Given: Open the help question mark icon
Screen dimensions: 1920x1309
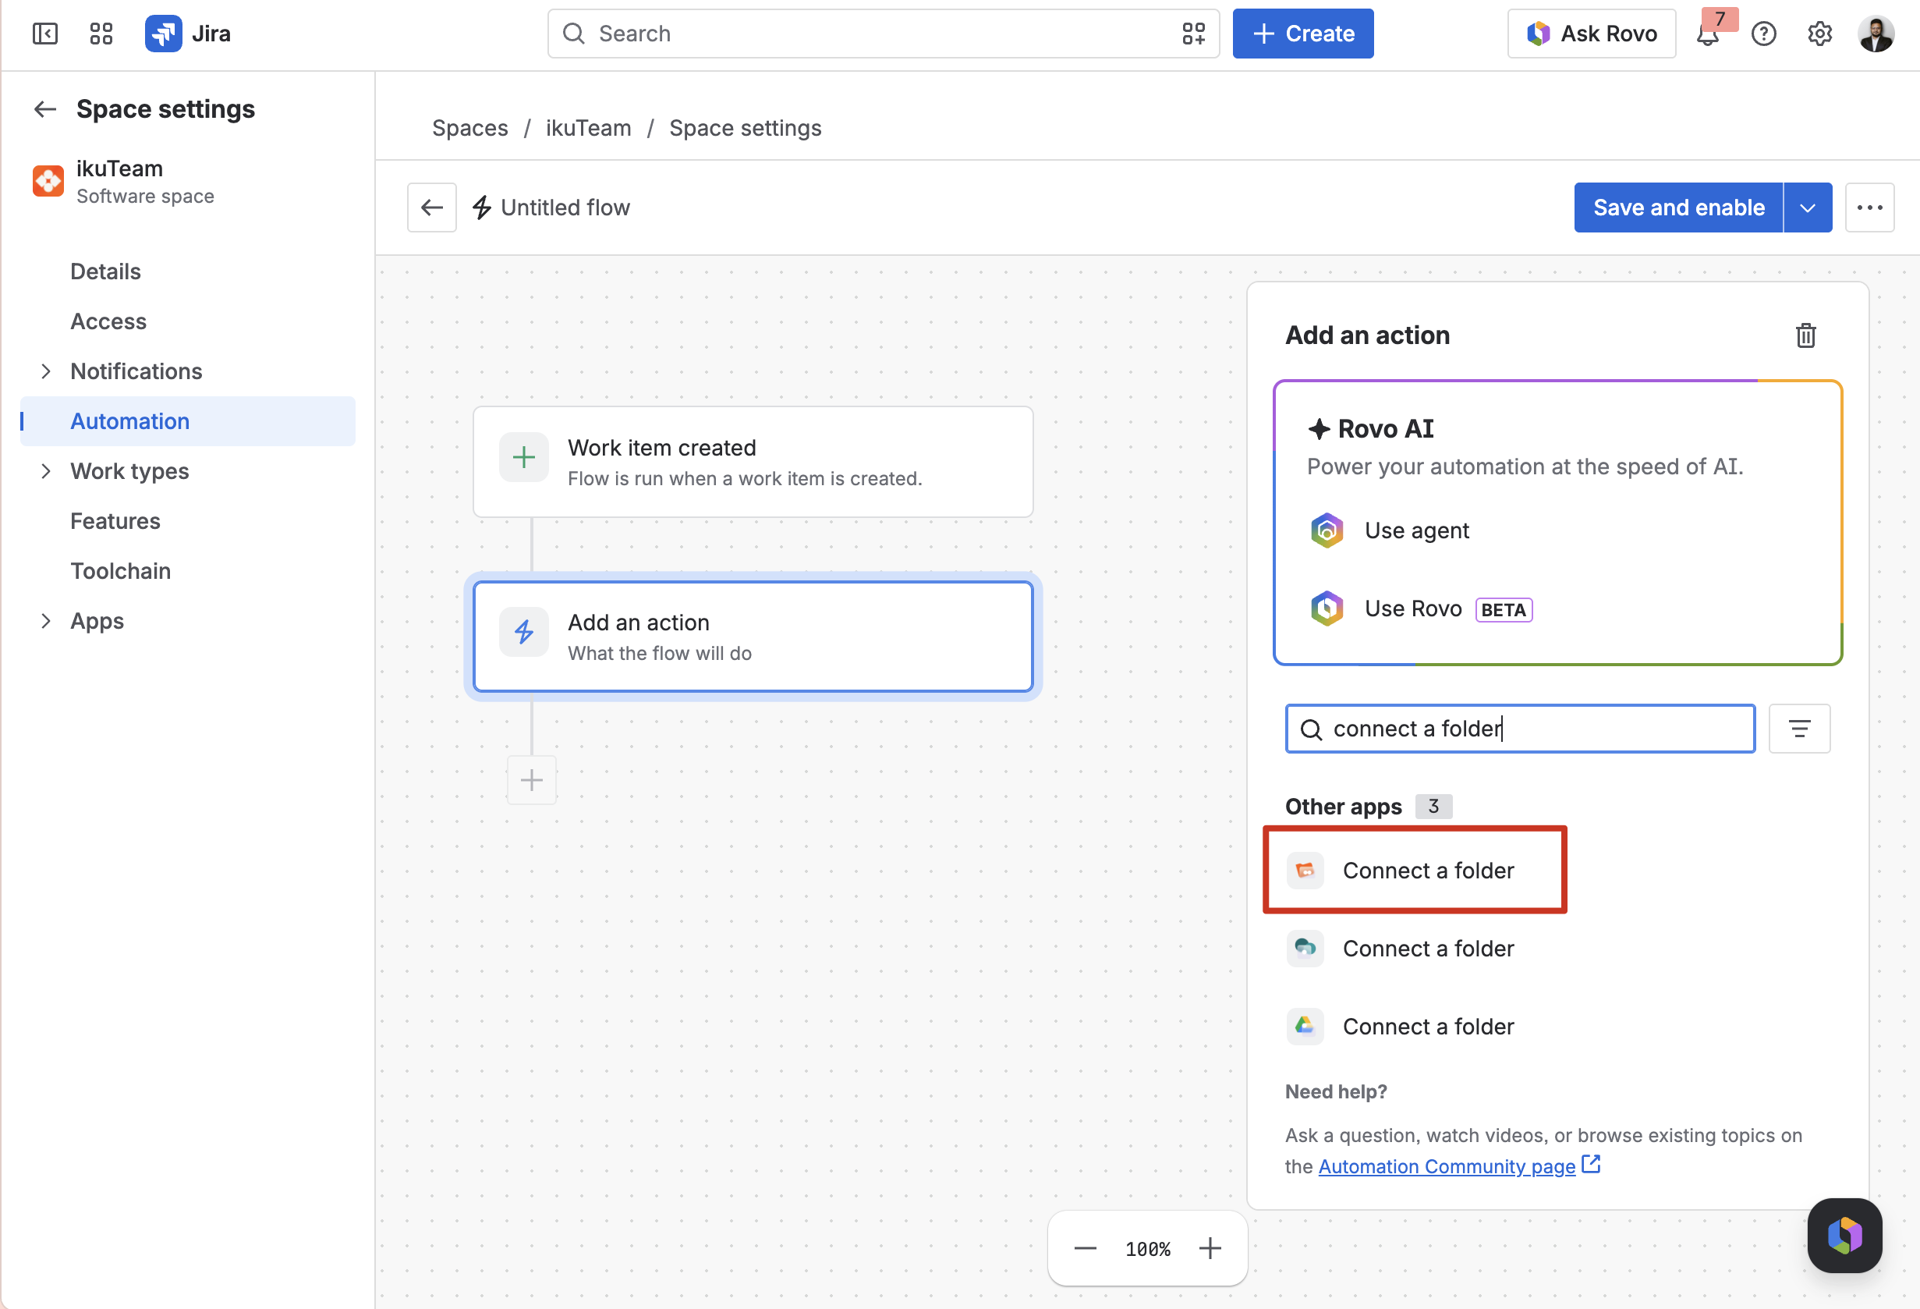Looking at the screenshot, I should (x=1764, y=34).
